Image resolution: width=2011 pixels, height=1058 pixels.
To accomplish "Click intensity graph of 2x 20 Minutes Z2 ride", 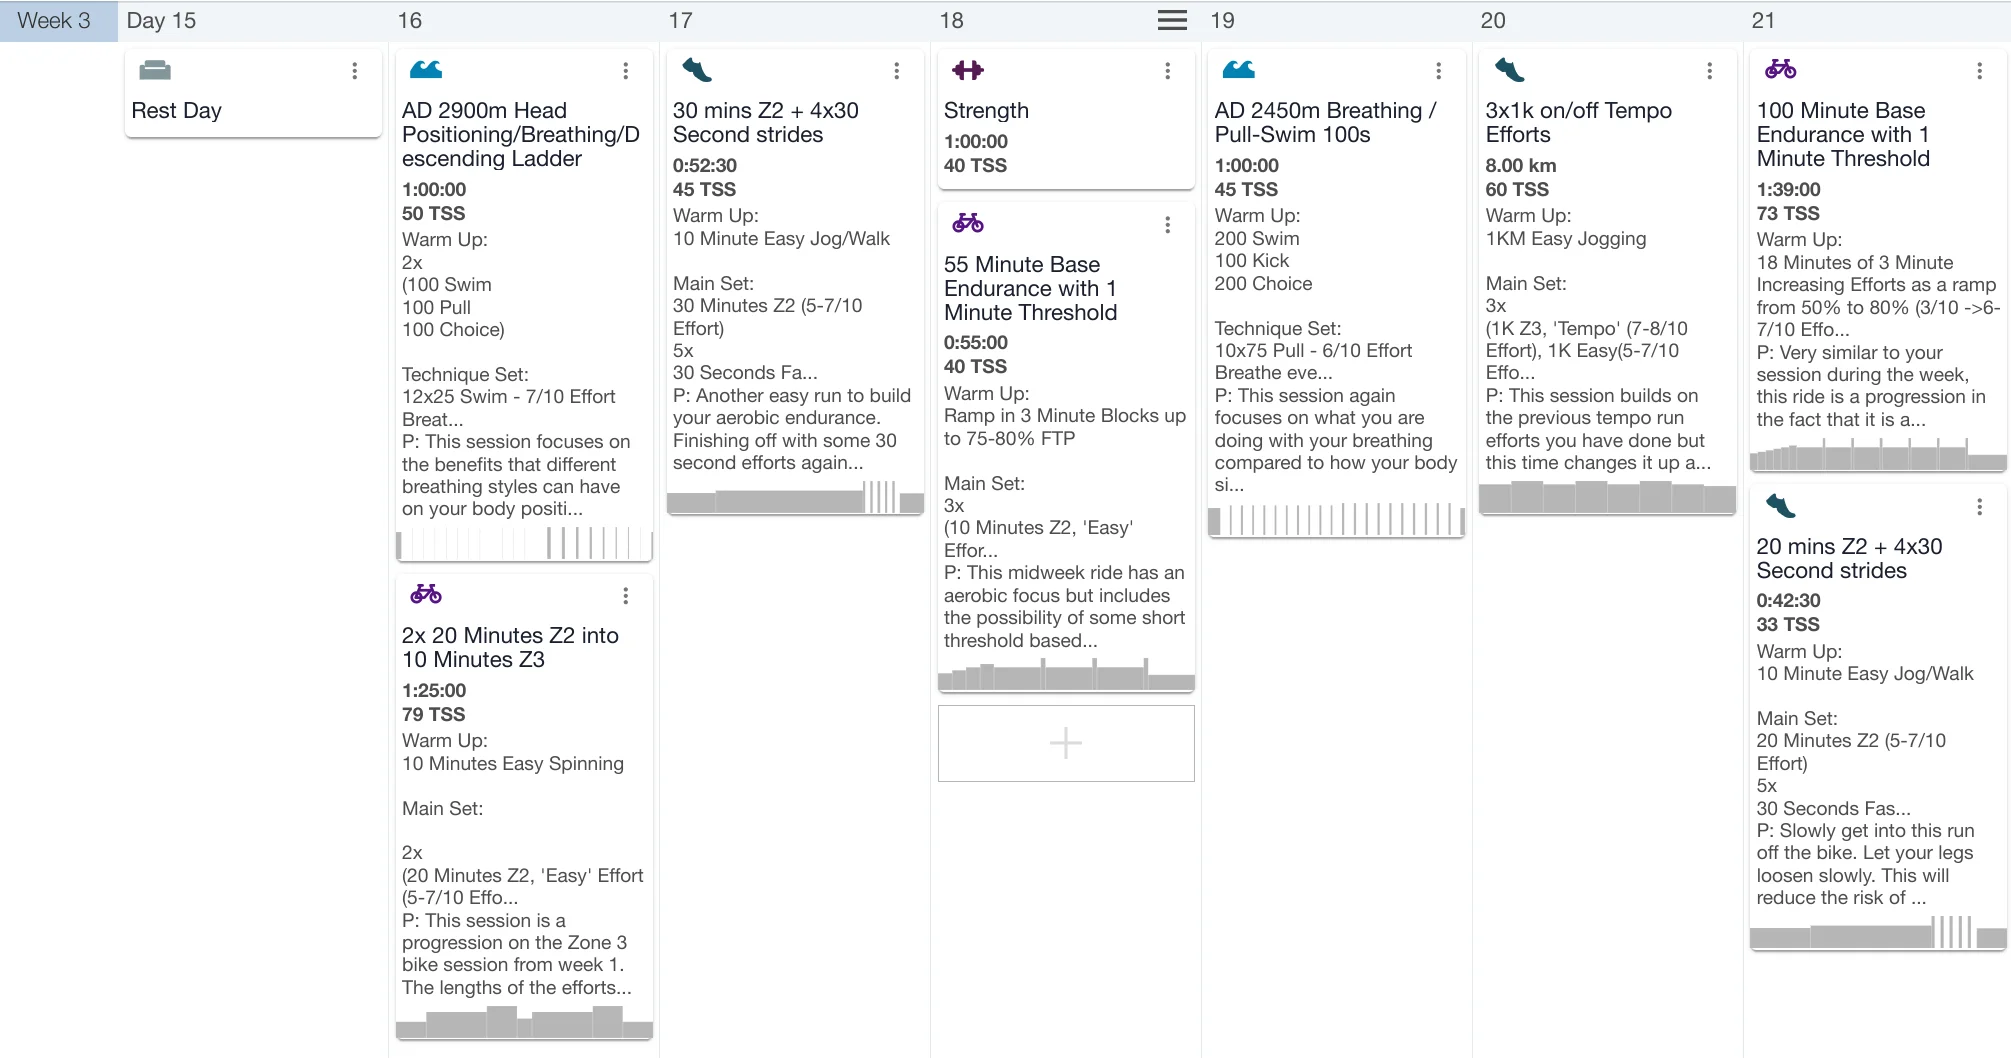I will click(524, 1022).
